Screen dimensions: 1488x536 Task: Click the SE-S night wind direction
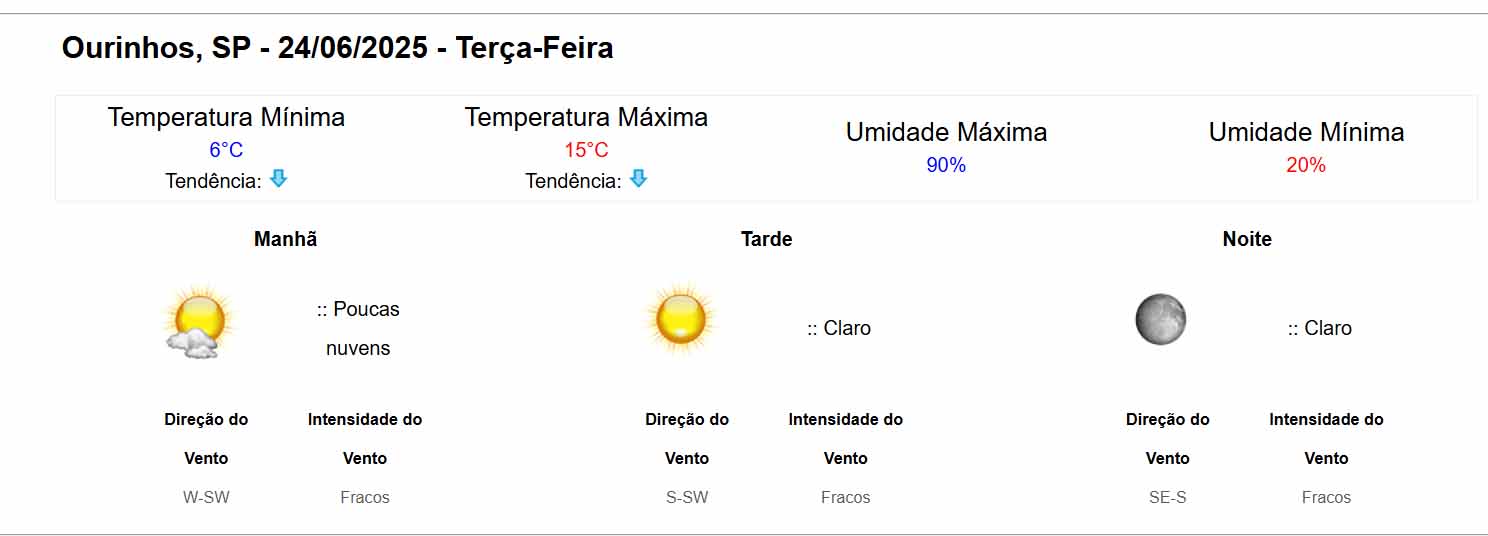1168,497
